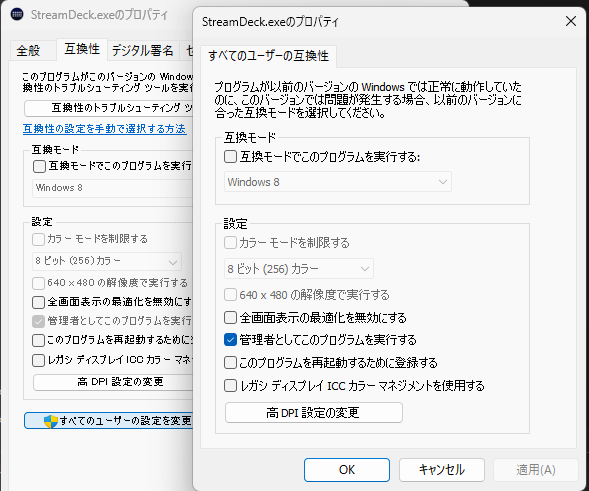The height and width of the screenshot is (491, 589).
Task: Close the front StreamDeck.exe properties dialog
Action: pyautogui.click(x=571, y=21)
